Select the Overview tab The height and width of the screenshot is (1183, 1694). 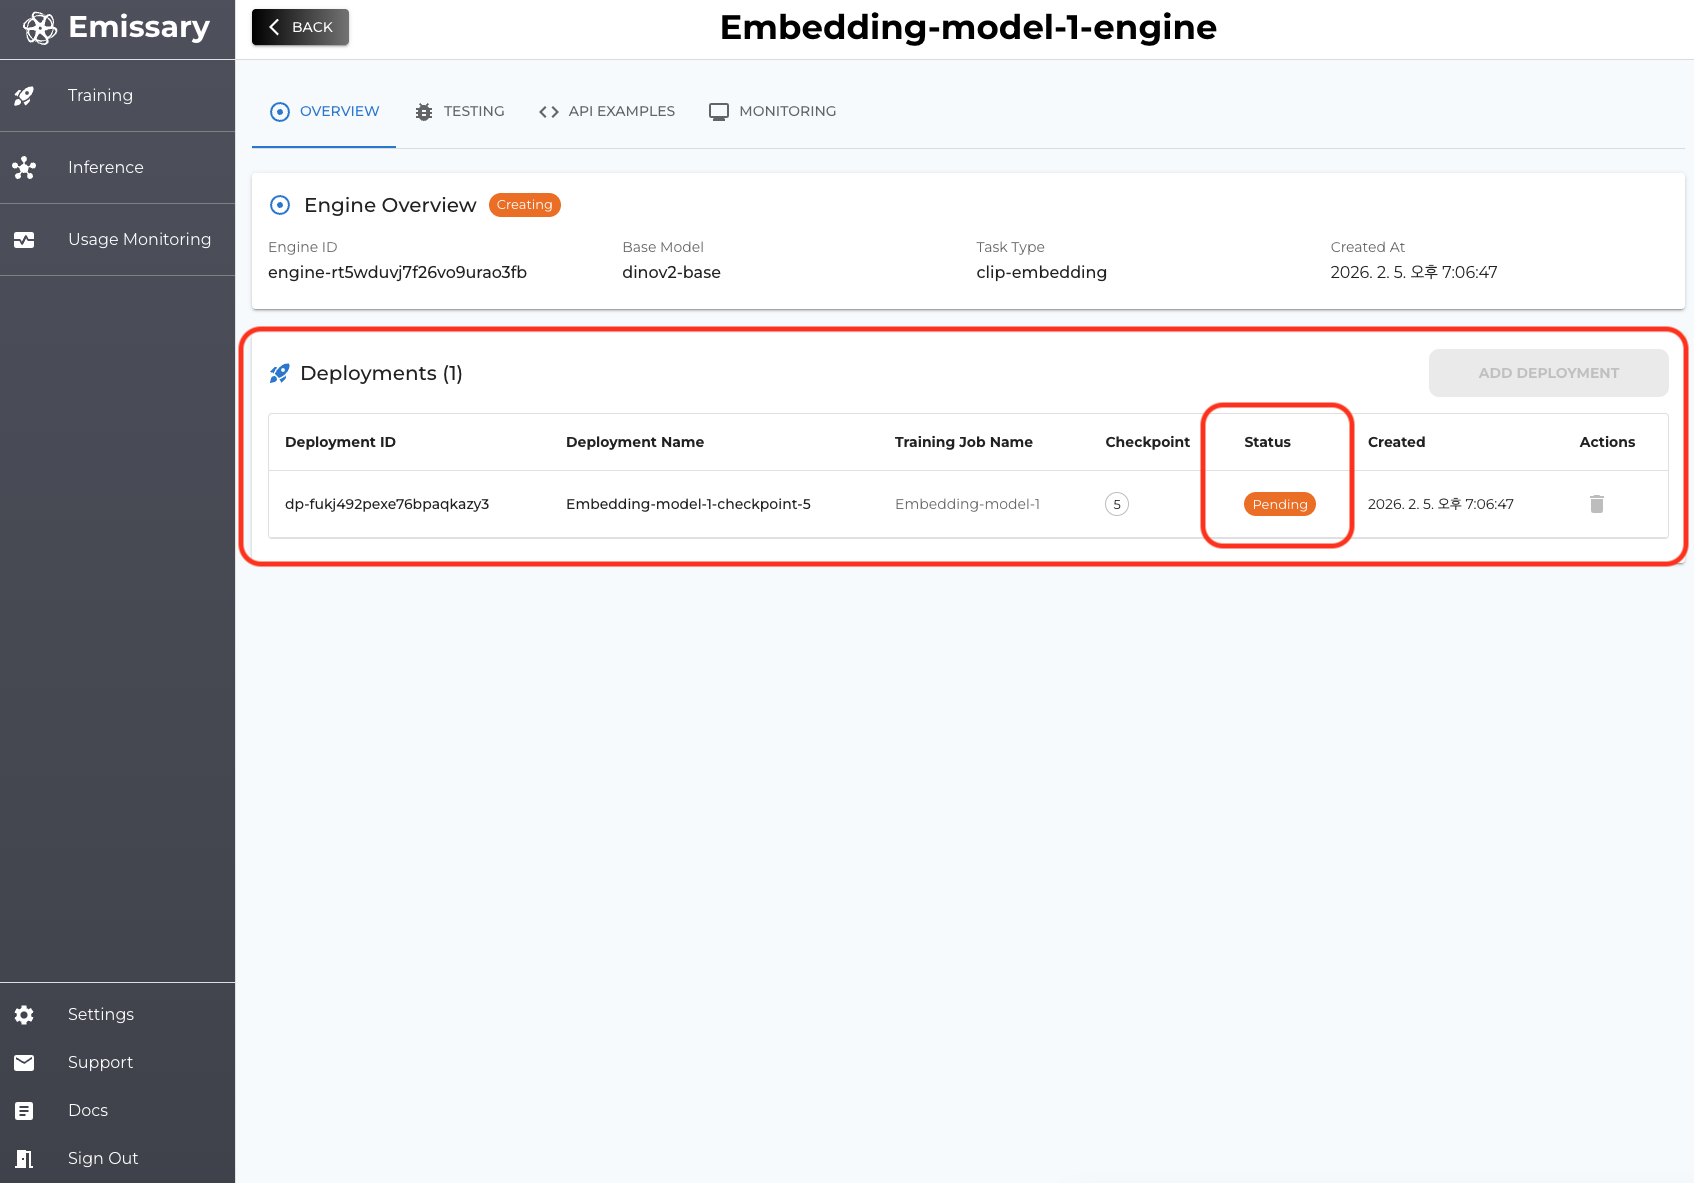click(x=325, y=111)
